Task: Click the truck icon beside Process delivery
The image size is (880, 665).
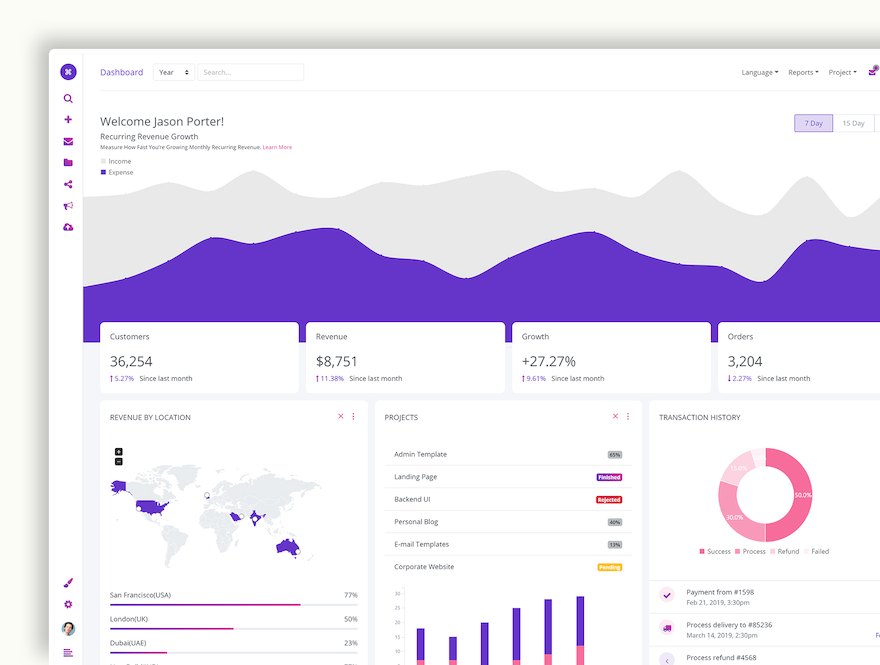Action: [x=667, y=628]
